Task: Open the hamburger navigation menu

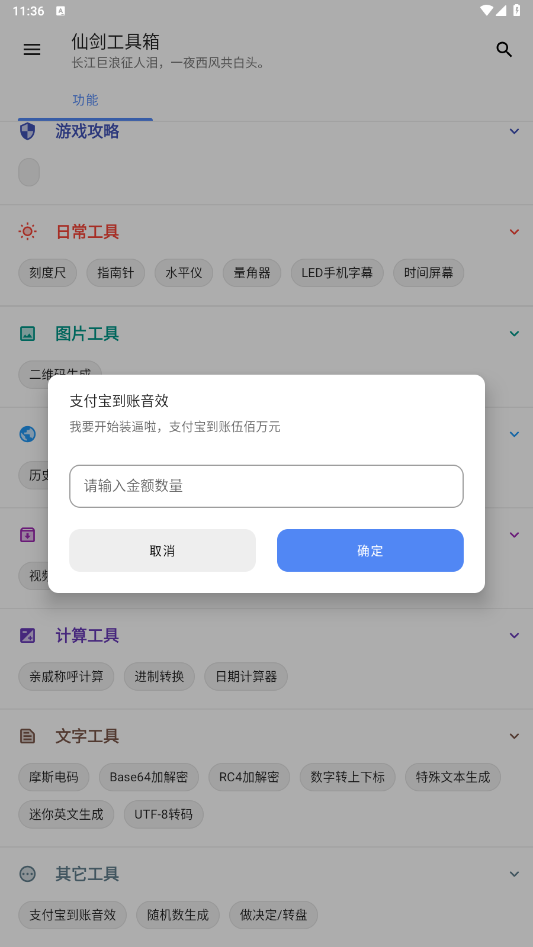Action: (32, 50)
